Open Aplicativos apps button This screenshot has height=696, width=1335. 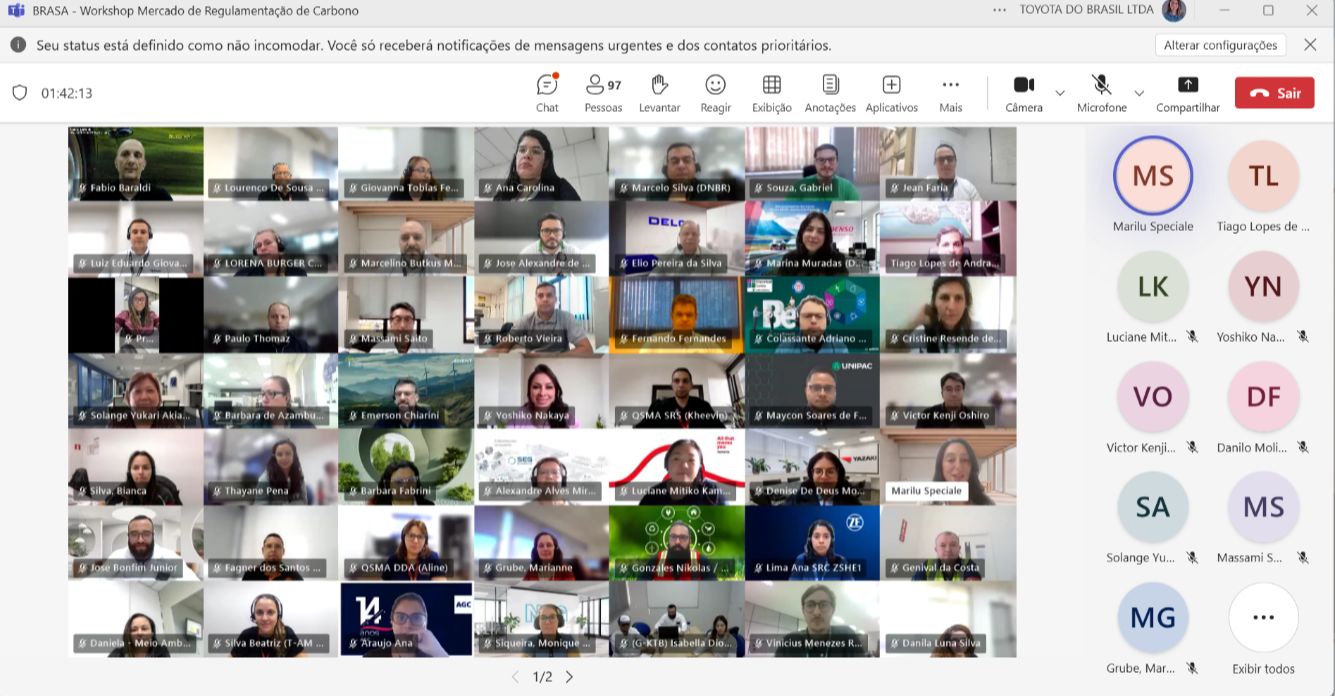pos(891,93)
